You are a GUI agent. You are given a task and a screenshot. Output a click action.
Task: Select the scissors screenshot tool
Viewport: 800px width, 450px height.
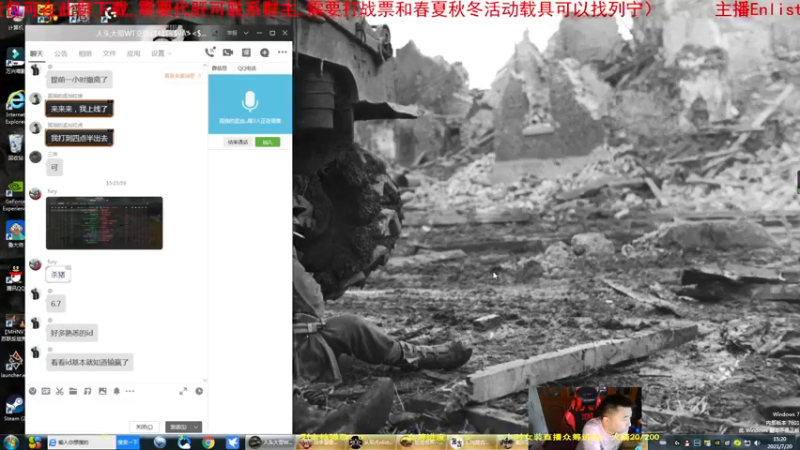point(60,391)
